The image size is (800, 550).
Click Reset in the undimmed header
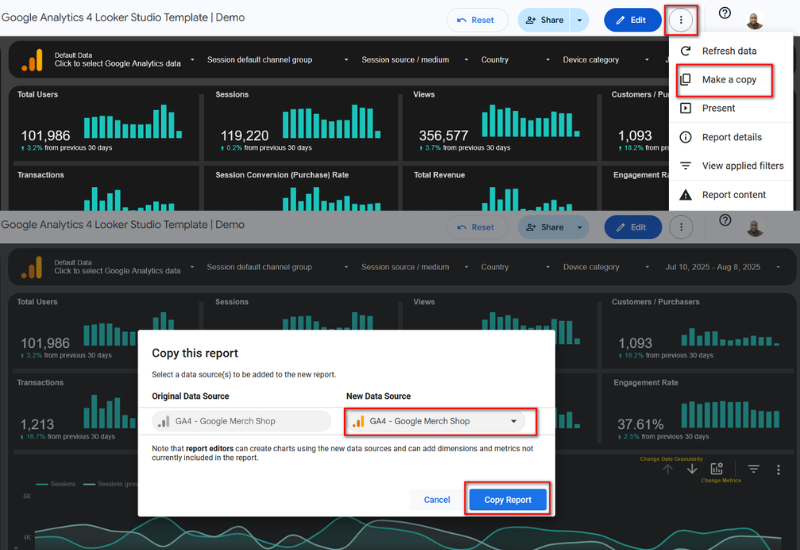pyautogui.click(x=477, y=20)
